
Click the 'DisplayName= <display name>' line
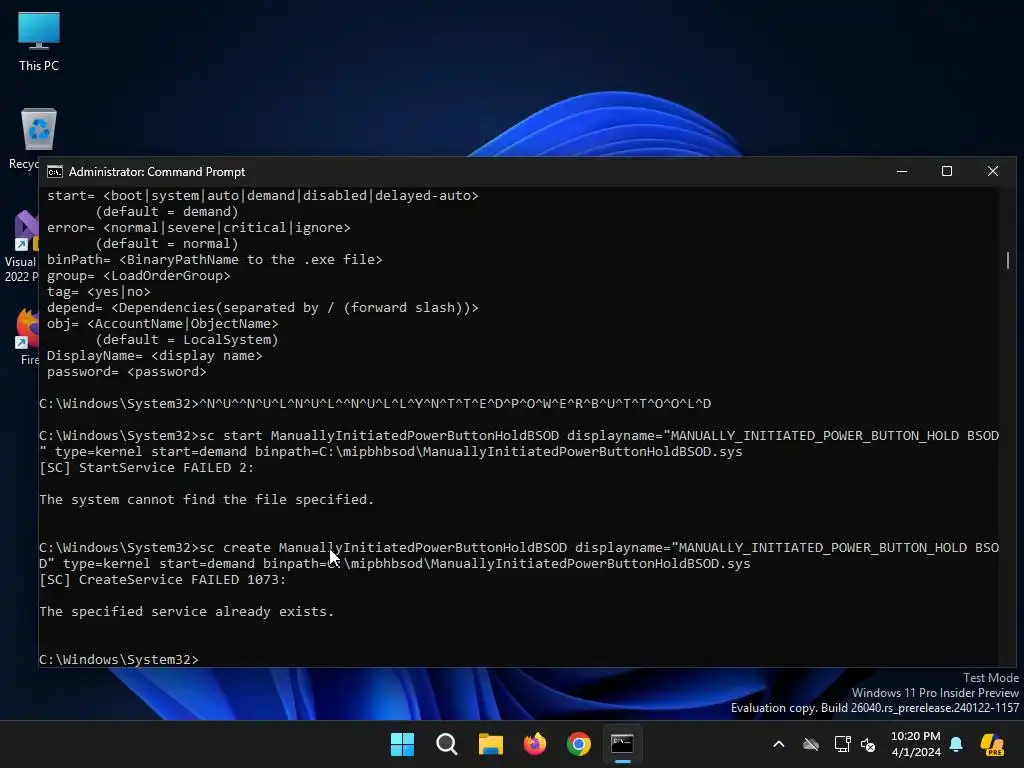tap(154, 356)
